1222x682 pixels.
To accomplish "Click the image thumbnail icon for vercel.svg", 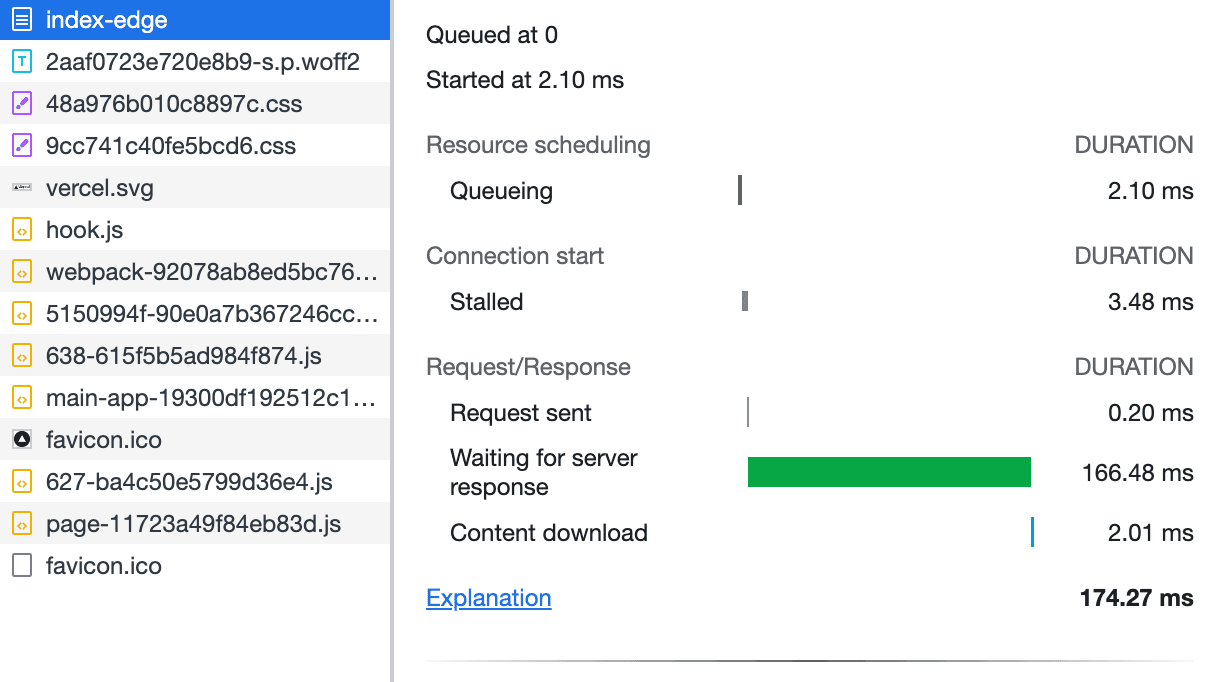I will 21,188.
